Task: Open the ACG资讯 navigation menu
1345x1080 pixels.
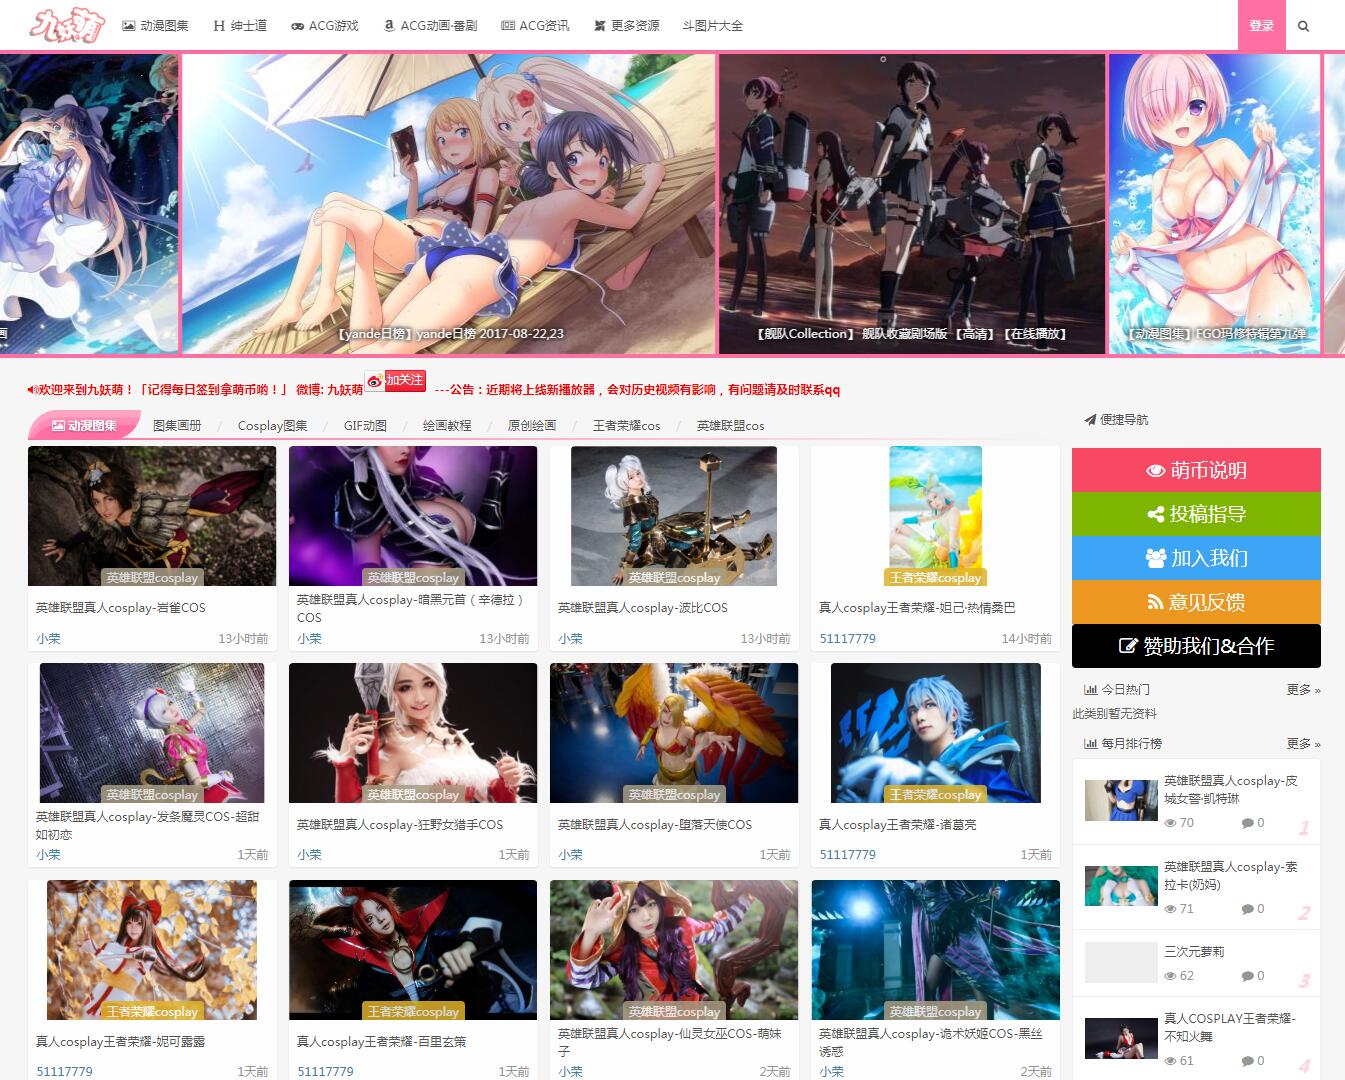Action: click(x=535, y=26)
